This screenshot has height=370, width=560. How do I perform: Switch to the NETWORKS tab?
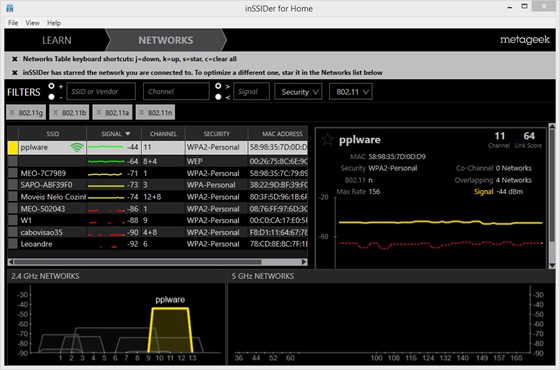point(166,40)
